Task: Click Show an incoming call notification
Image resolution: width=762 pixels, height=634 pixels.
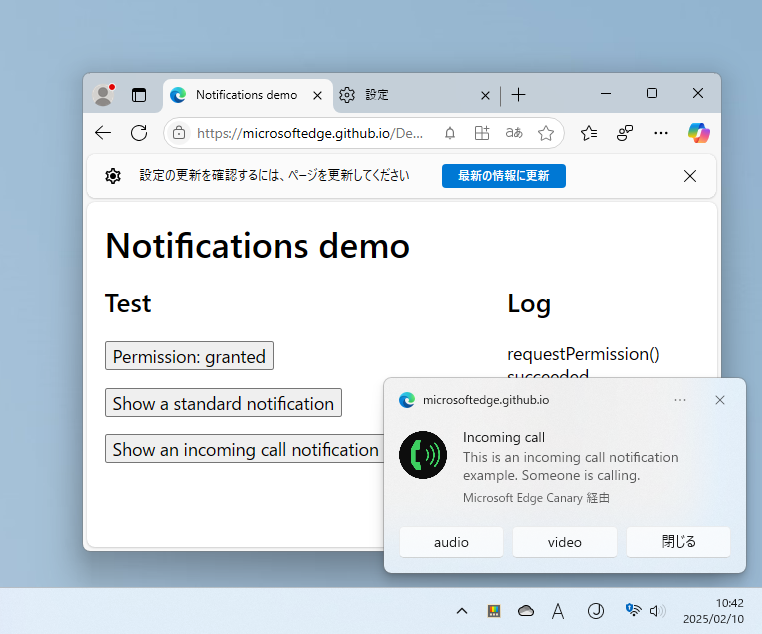Action: point(244,449)
